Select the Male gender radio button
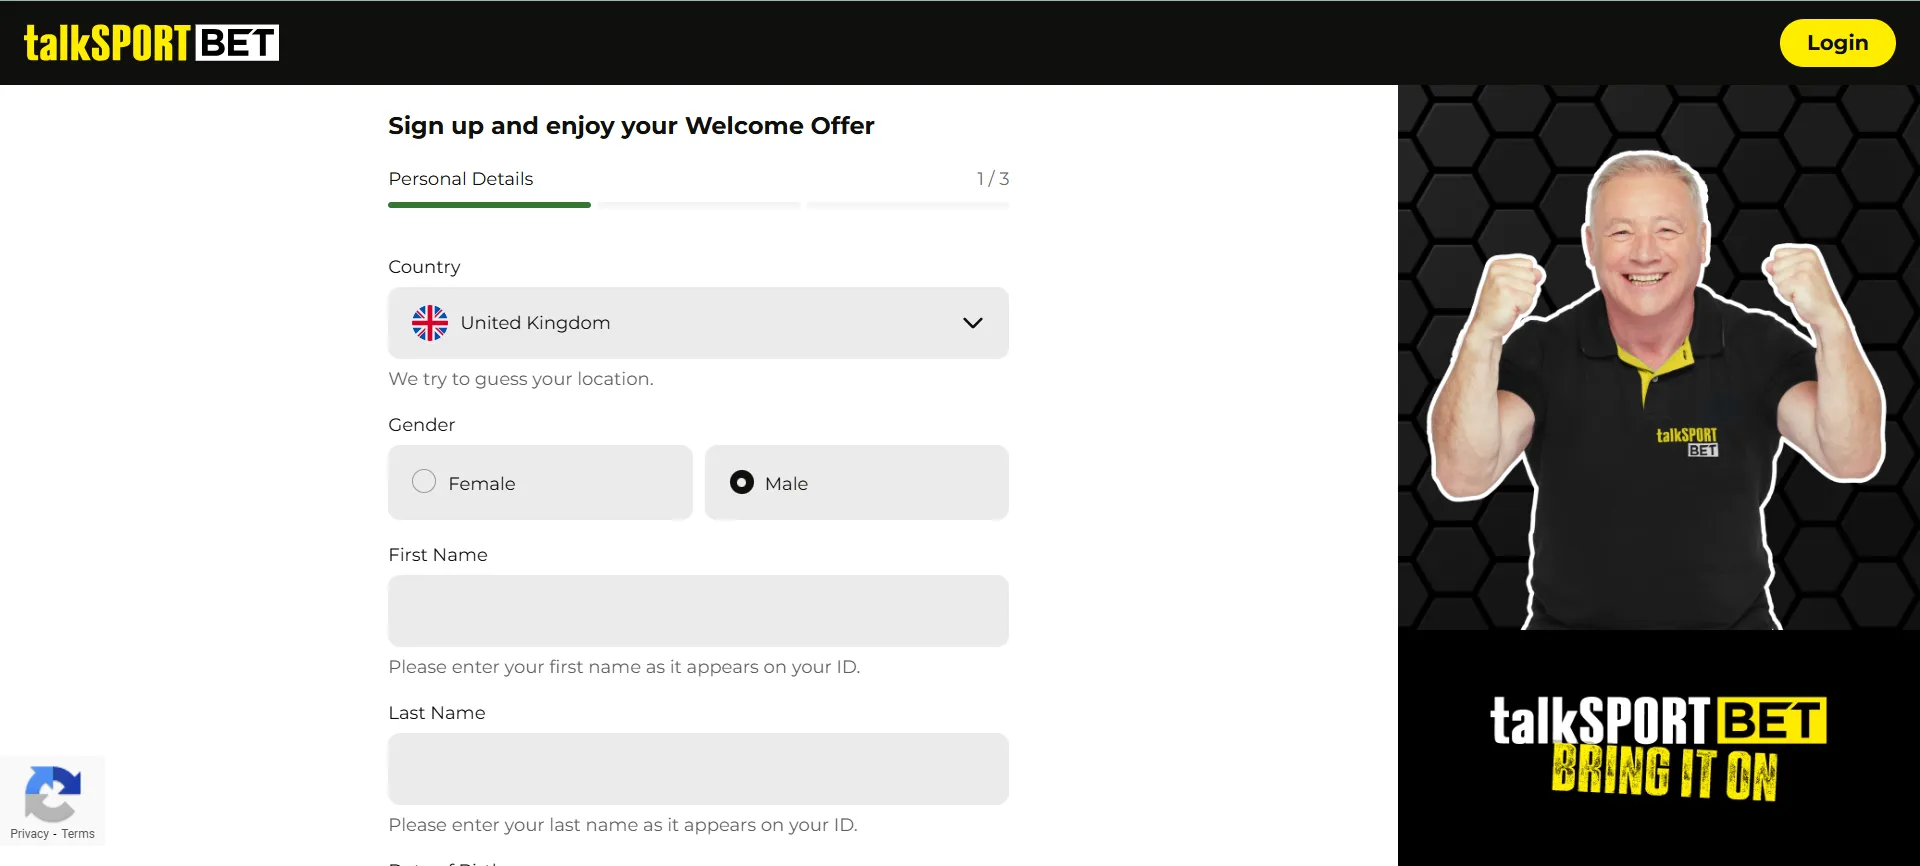Image resolution: width=1920 pixels, height=866 pixels. (x=742, y=482)
